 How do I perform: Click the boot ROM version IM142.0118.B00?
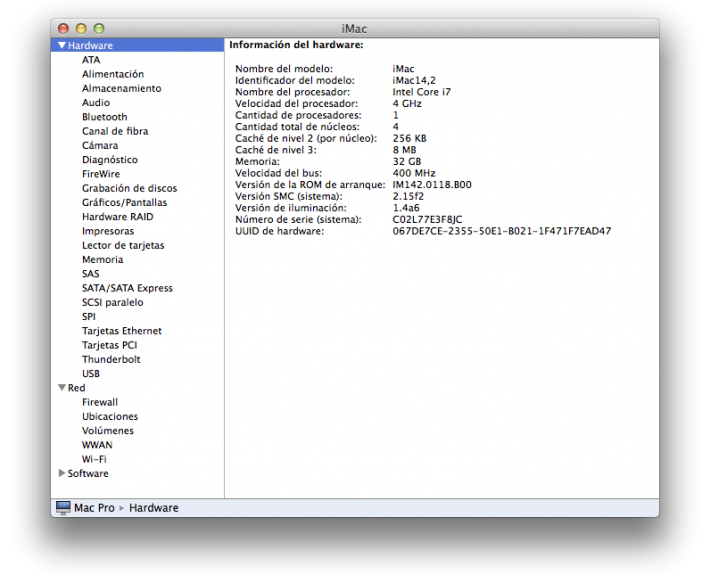click(x=432, y=185)
